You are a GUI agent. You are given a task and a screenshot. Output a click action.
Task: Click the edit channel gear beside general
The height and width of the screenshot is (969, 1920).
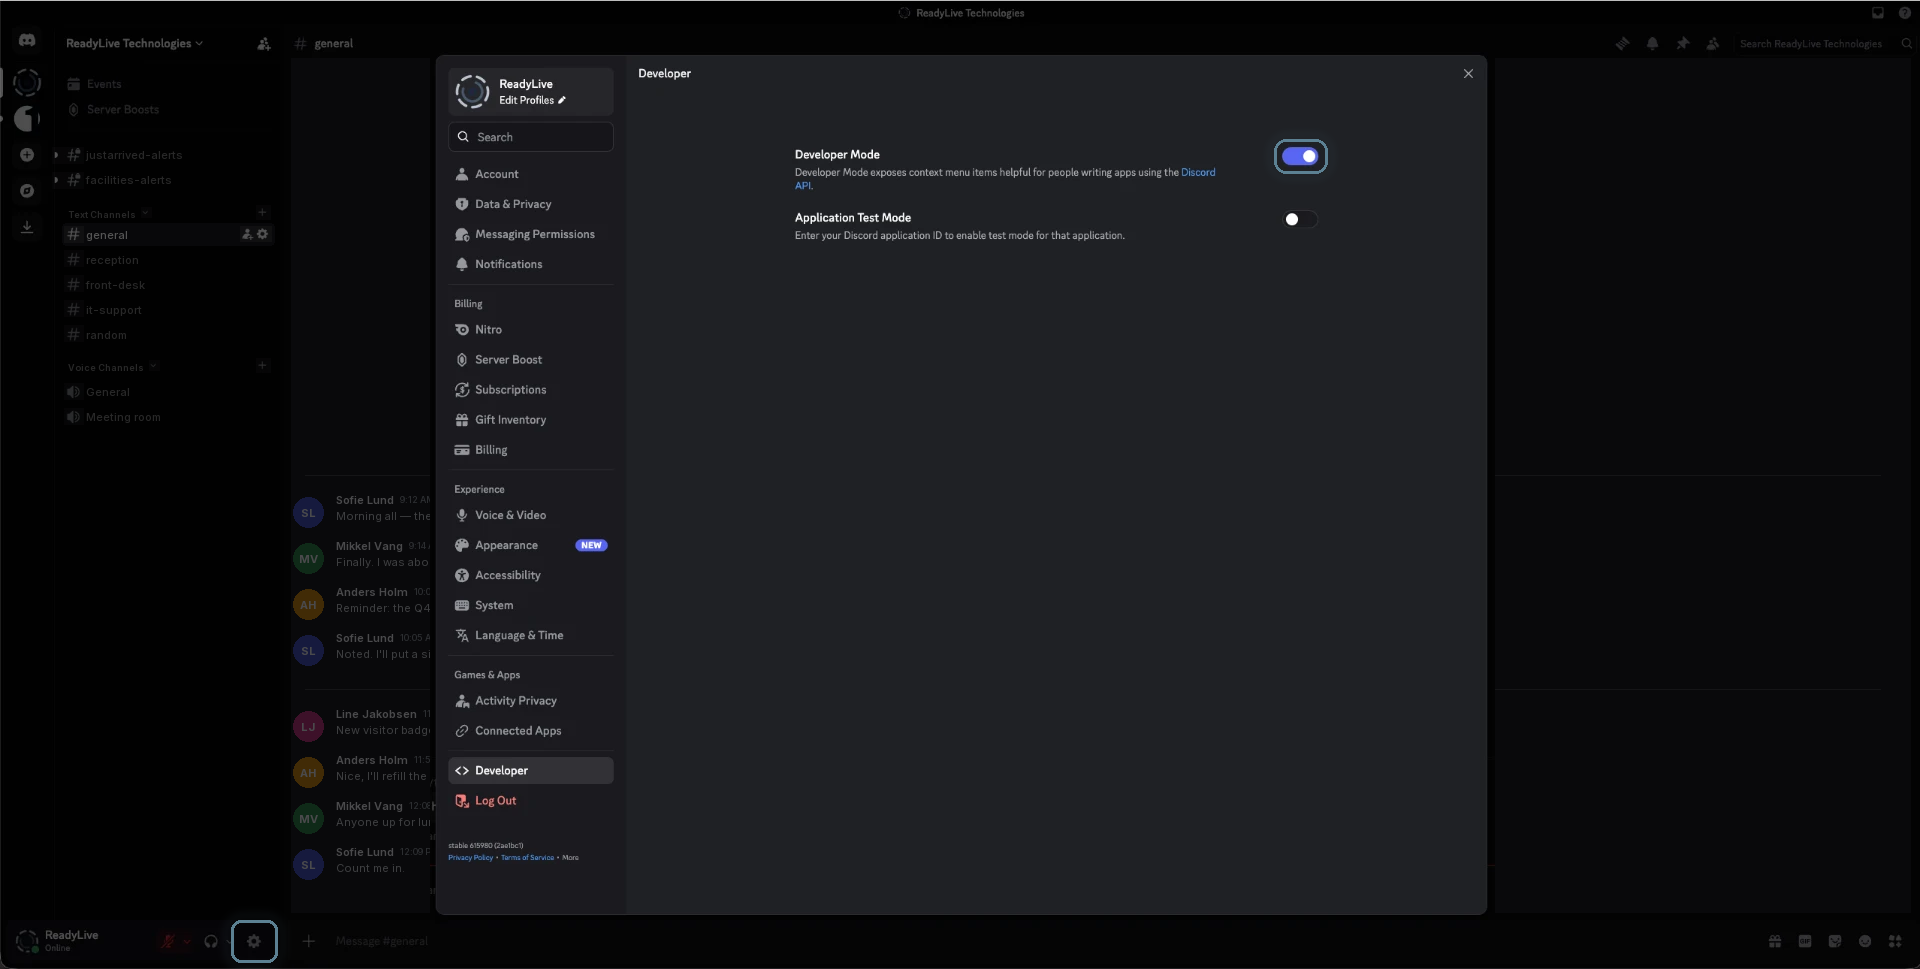pyautogui.click(x=263, y=234)
